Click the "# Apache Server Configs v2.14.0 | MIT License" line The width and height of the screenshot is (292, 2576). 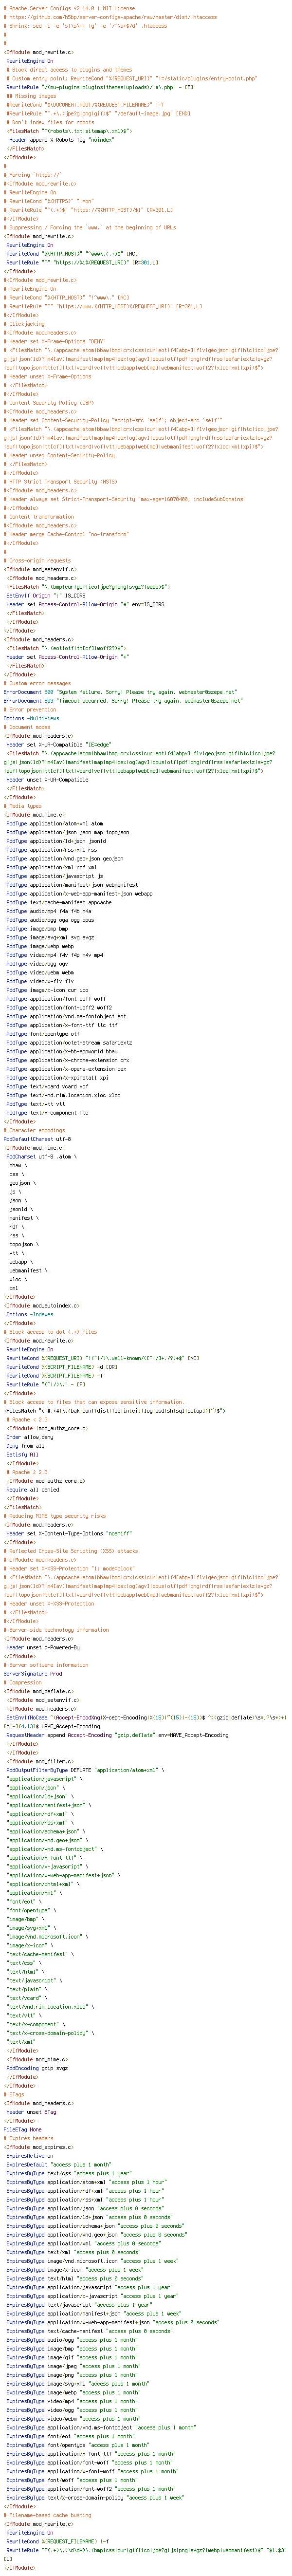70,8
